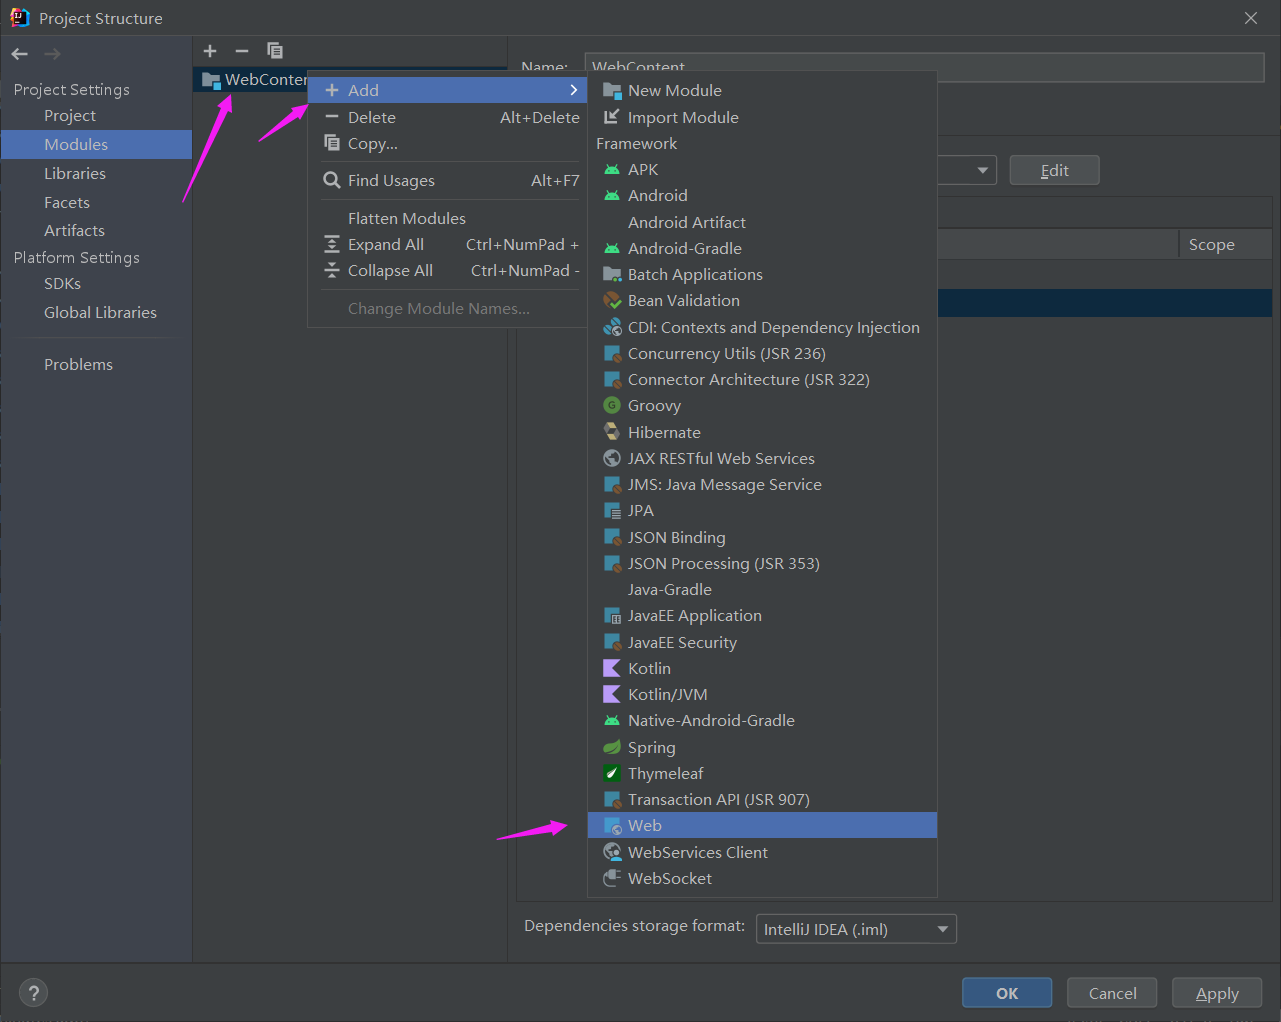
Task: Choose Kotlin/JVM framework
Action: point(762,695)
